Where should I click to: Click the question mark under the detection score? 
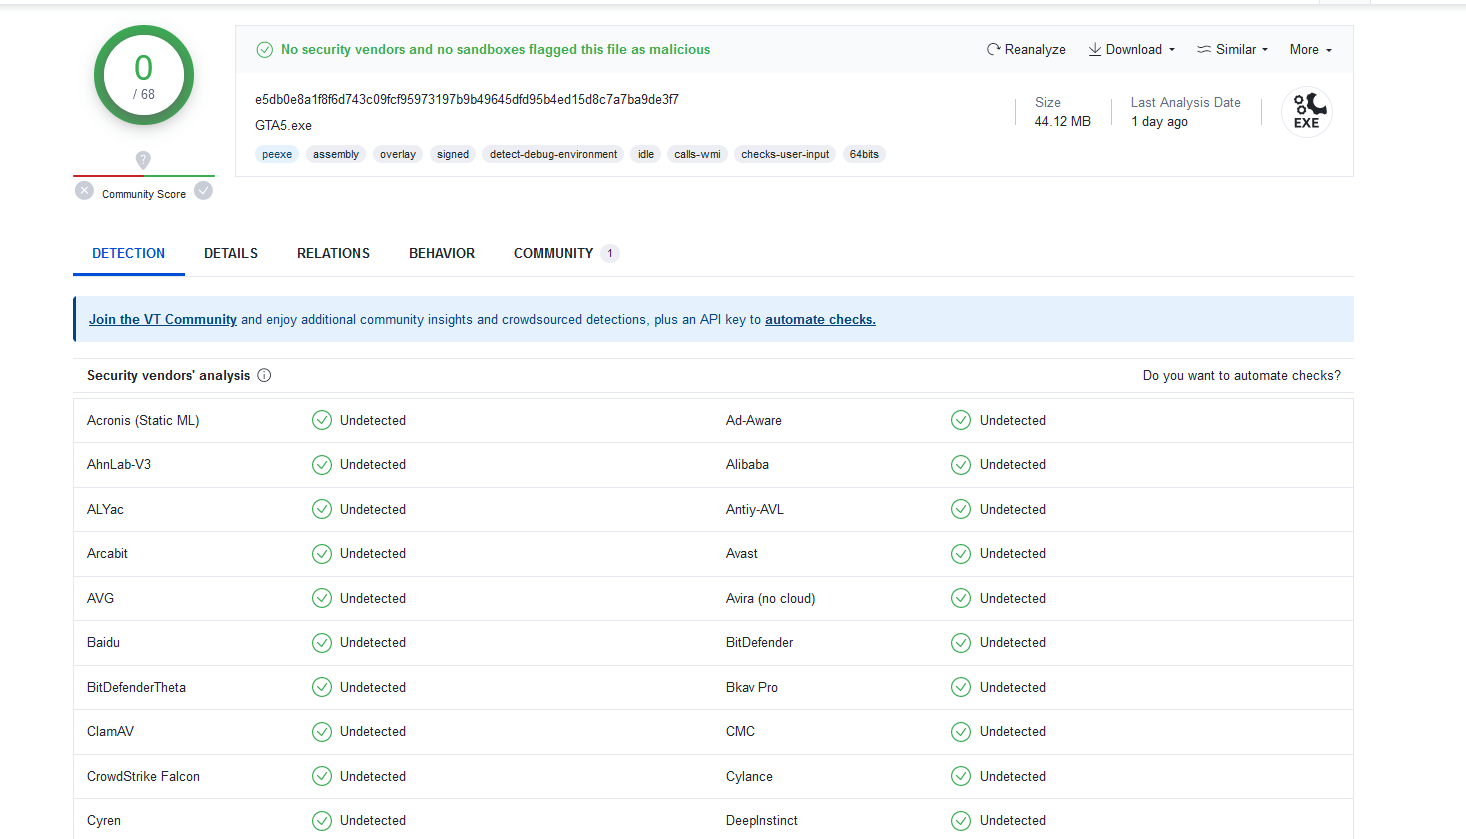tap(143, 160)
